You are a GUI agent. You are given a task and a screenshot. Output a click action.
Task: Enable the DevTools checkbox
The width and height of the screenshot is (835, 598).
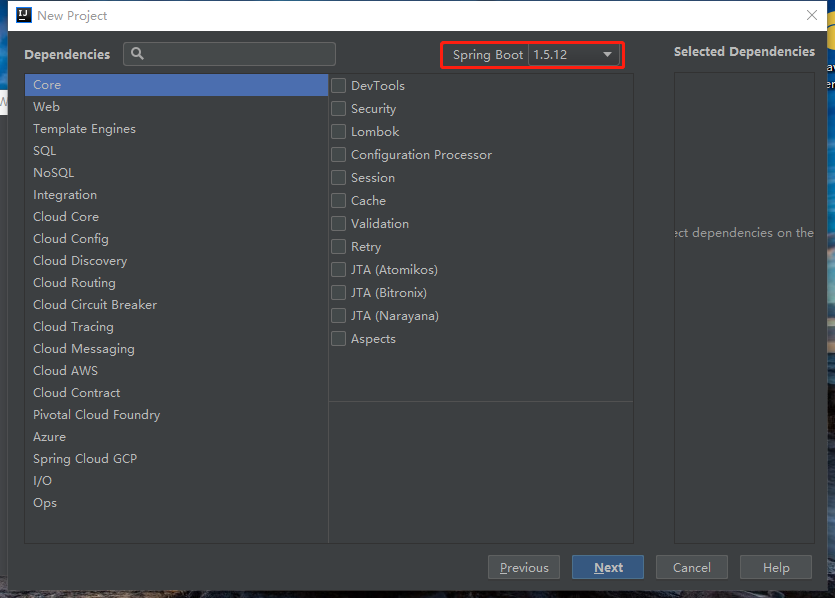coord(339,86)
